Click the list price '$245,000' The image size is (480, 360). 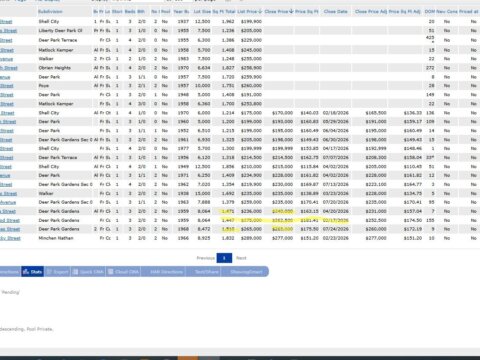(x=251, y=50)
